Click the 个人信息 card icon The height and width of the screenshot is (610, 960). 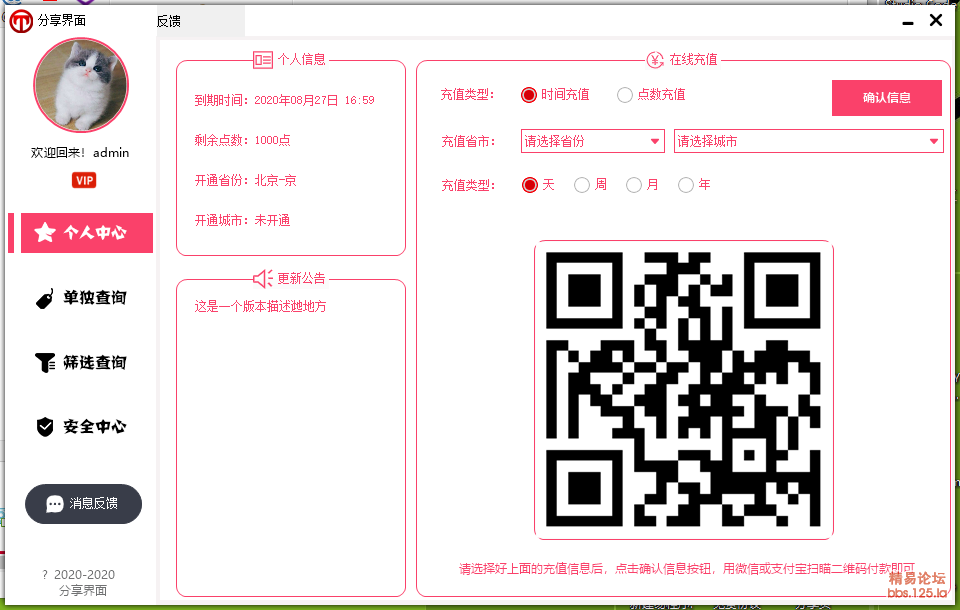263,60
